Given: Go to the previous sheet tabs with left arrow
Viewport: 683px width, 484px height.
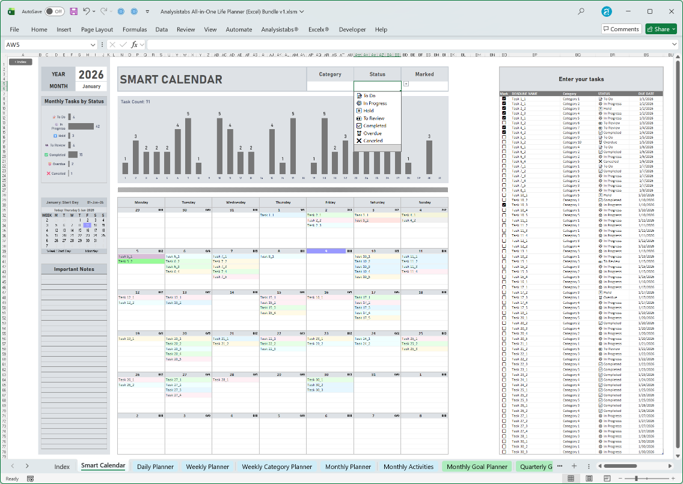Looking at the screenshot, I should point(12,466).
